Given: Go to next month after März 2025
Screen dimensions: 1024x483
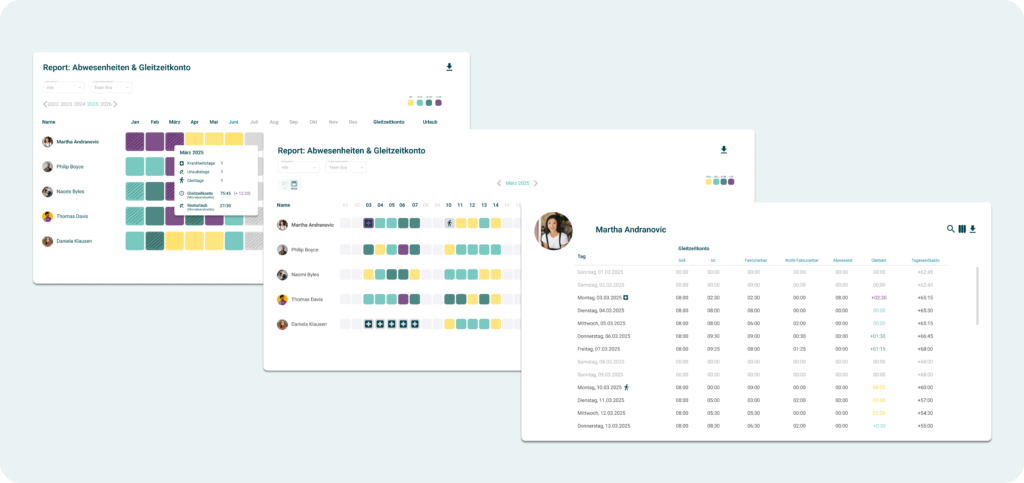Looking at the screenshot, I should coord(535,183).
